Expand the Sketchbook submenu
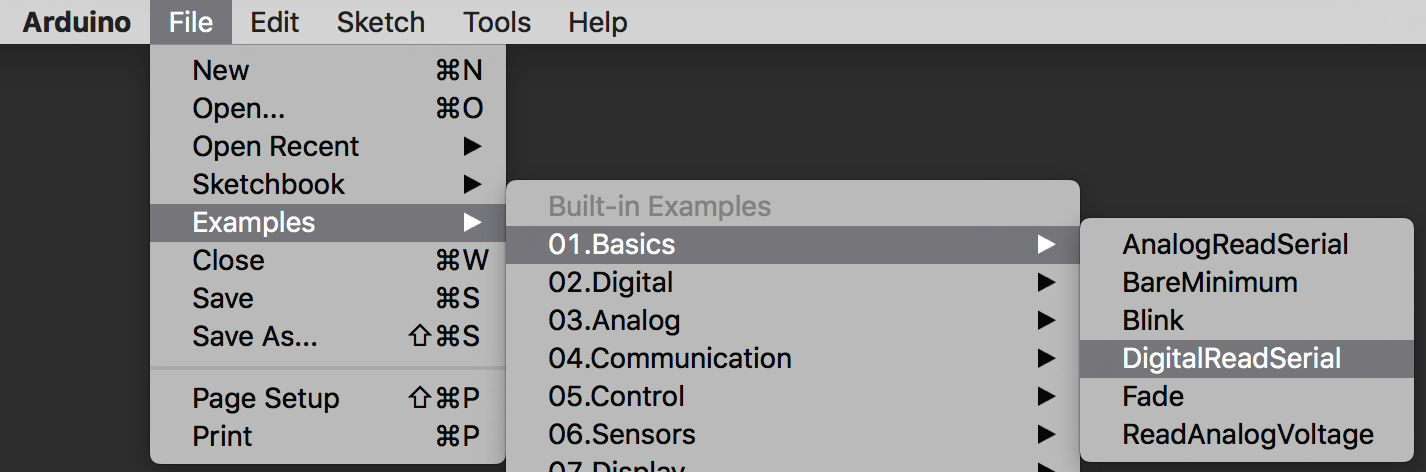1426x472 pixels. tap(268, 185)
